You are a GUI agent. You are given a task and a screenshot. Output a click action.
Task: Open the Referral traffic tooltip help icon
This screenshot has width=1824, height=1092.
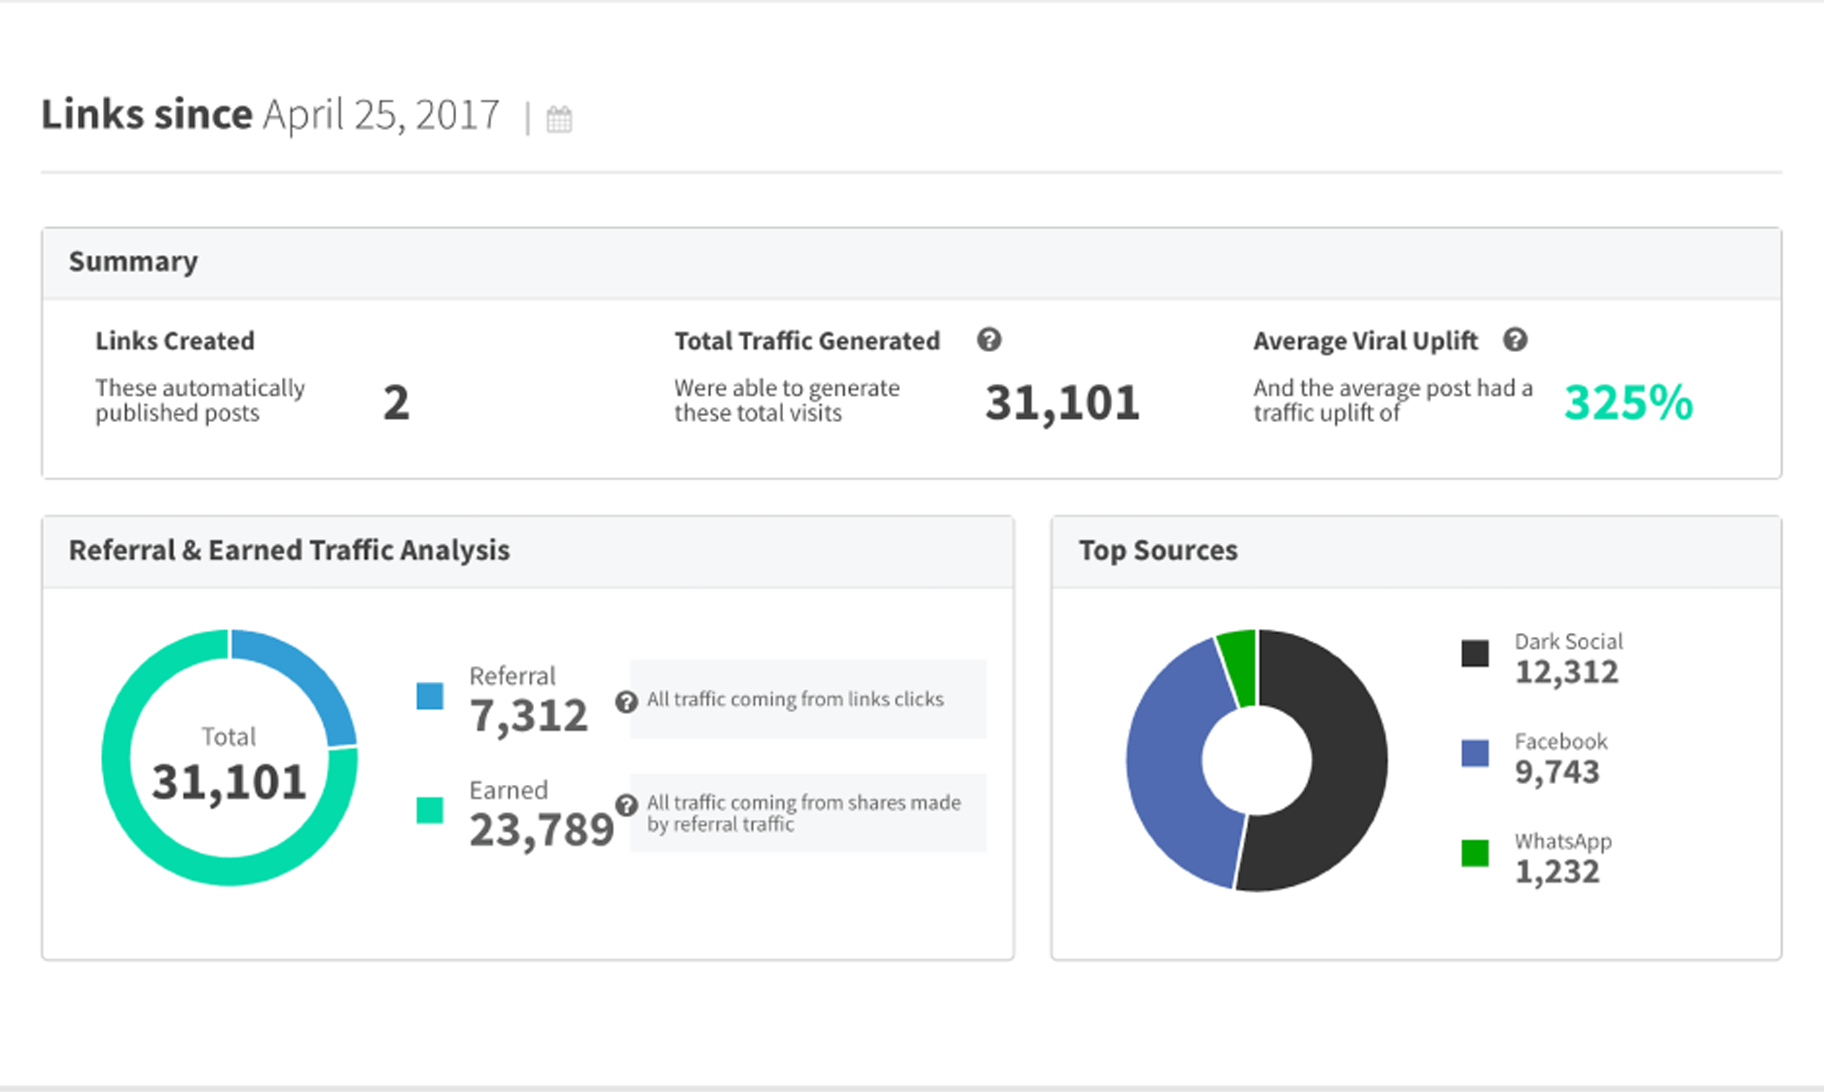(x=626, y=701)
